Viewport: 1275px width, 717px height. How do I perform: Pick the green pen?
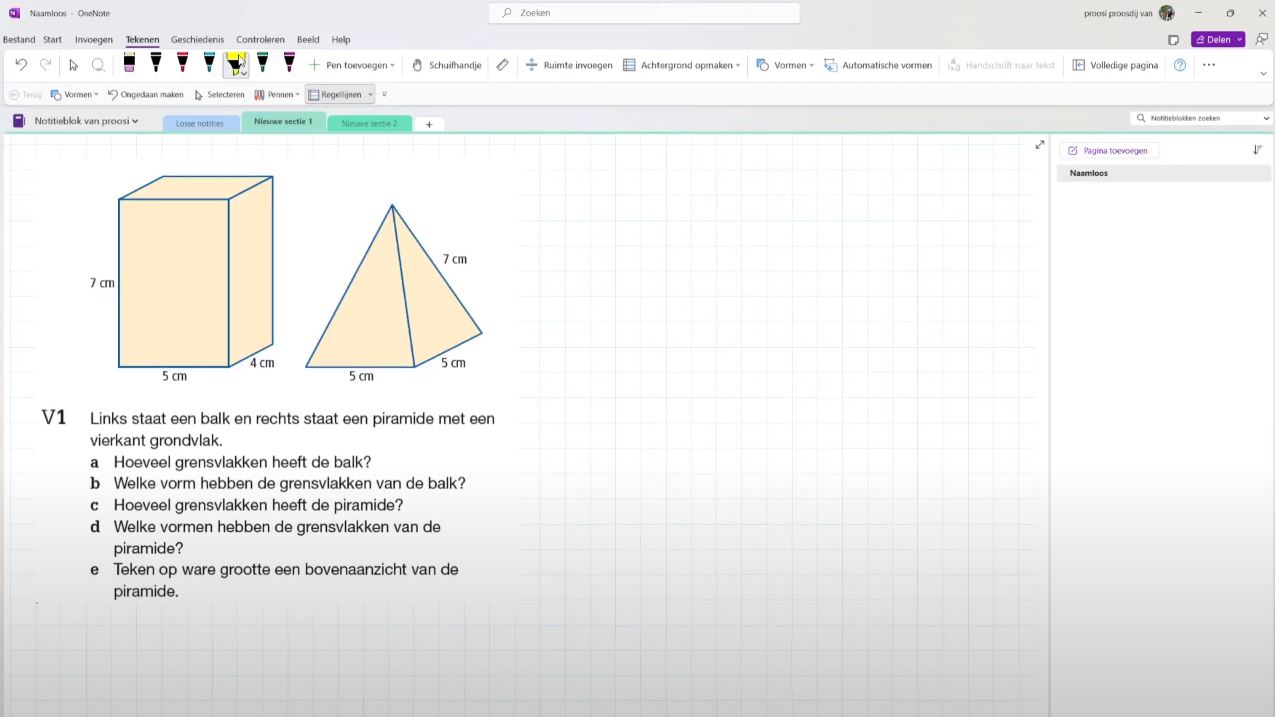point(262,63)
